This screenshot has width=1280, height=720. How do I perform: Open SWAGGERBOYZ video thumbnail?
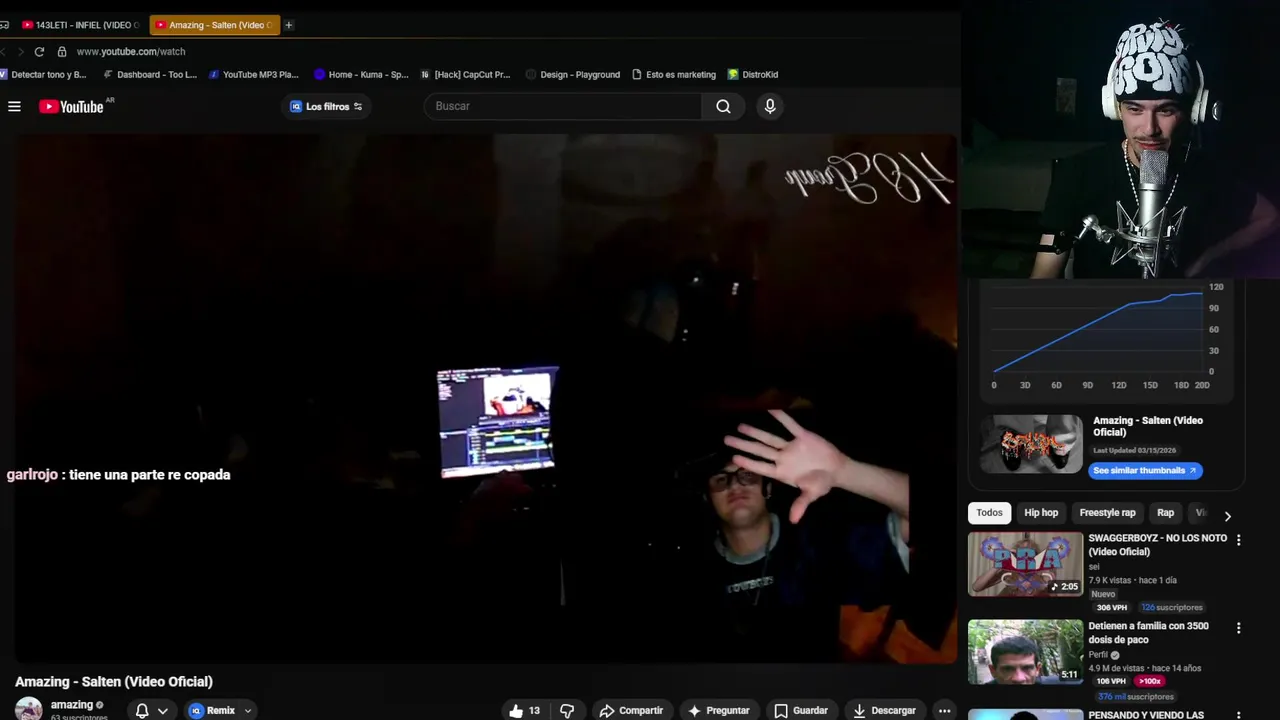tap(1025, 564)
